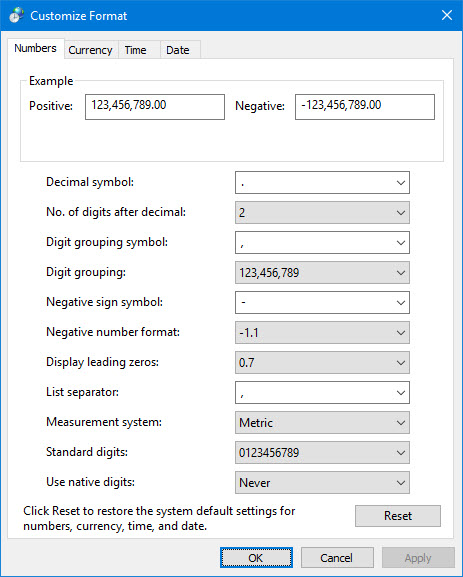463x577 pixels.
Task: Change Measurement system from Metric
Action: coord(322,422)
